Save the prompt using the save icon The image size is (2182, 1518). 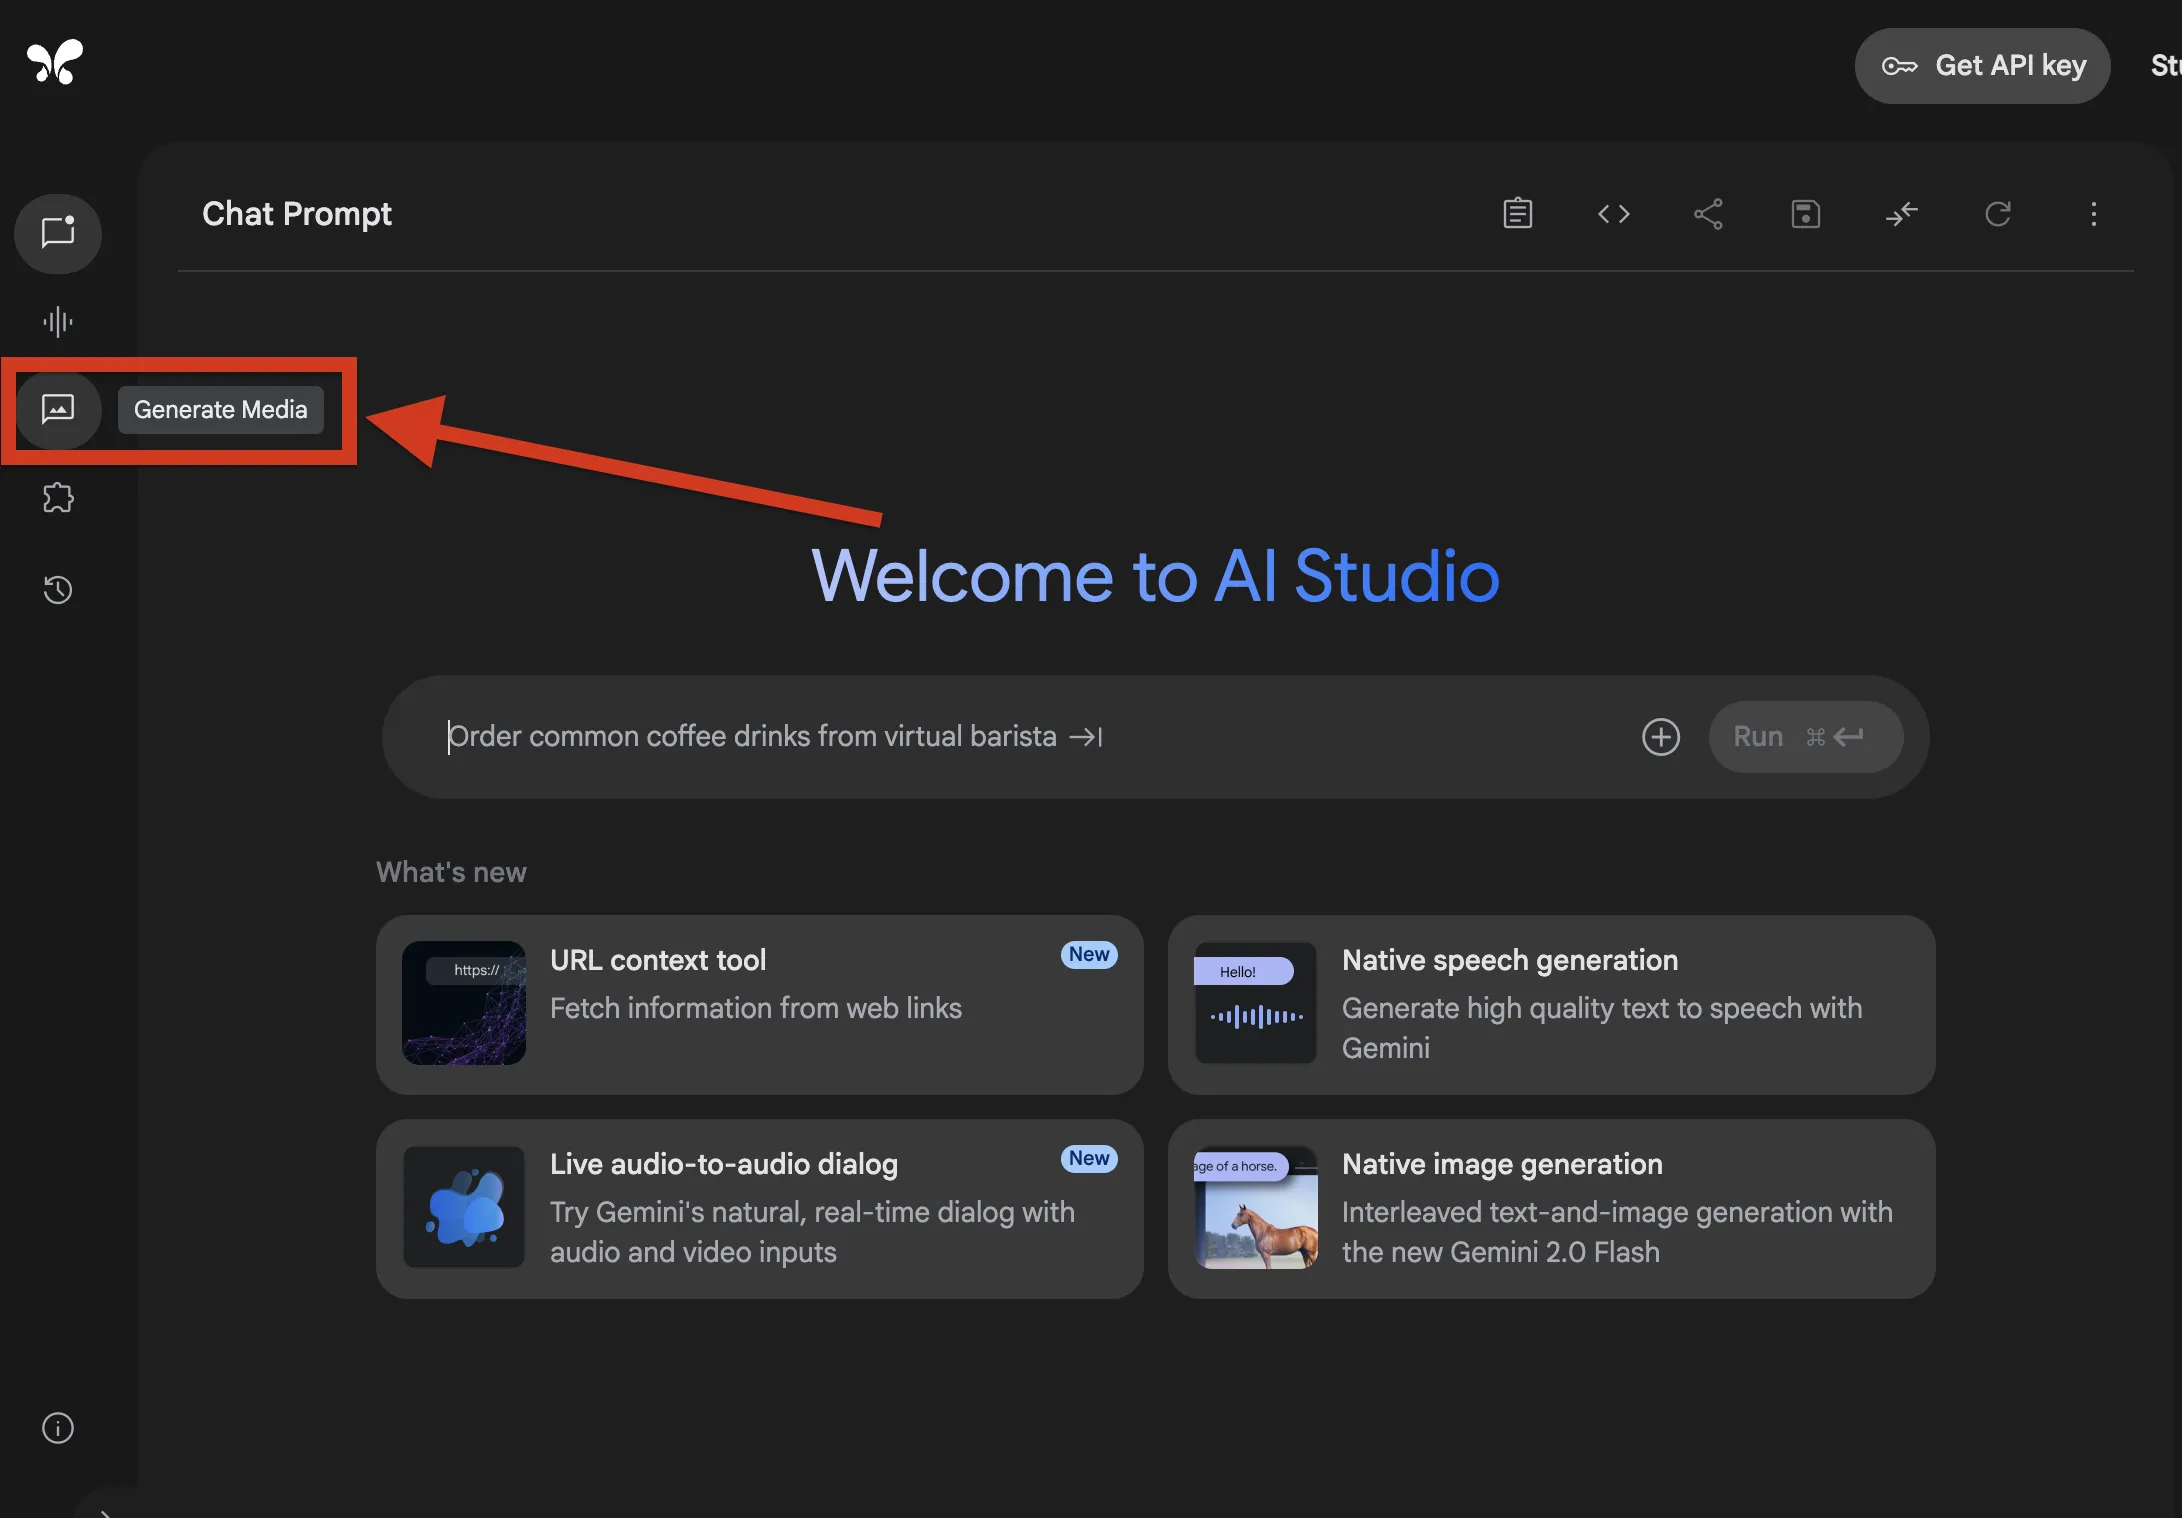pyautogui.click(x=1804, y=213)
